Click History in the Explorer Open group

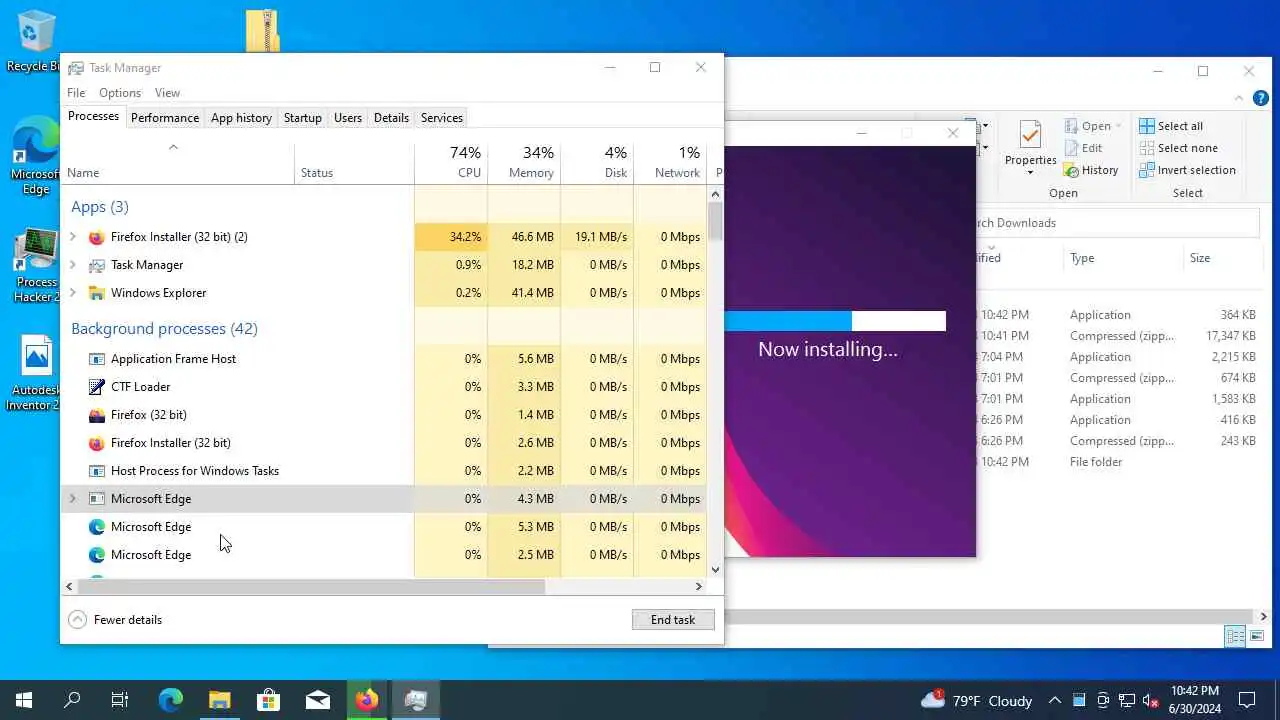tap(1091, 170)
